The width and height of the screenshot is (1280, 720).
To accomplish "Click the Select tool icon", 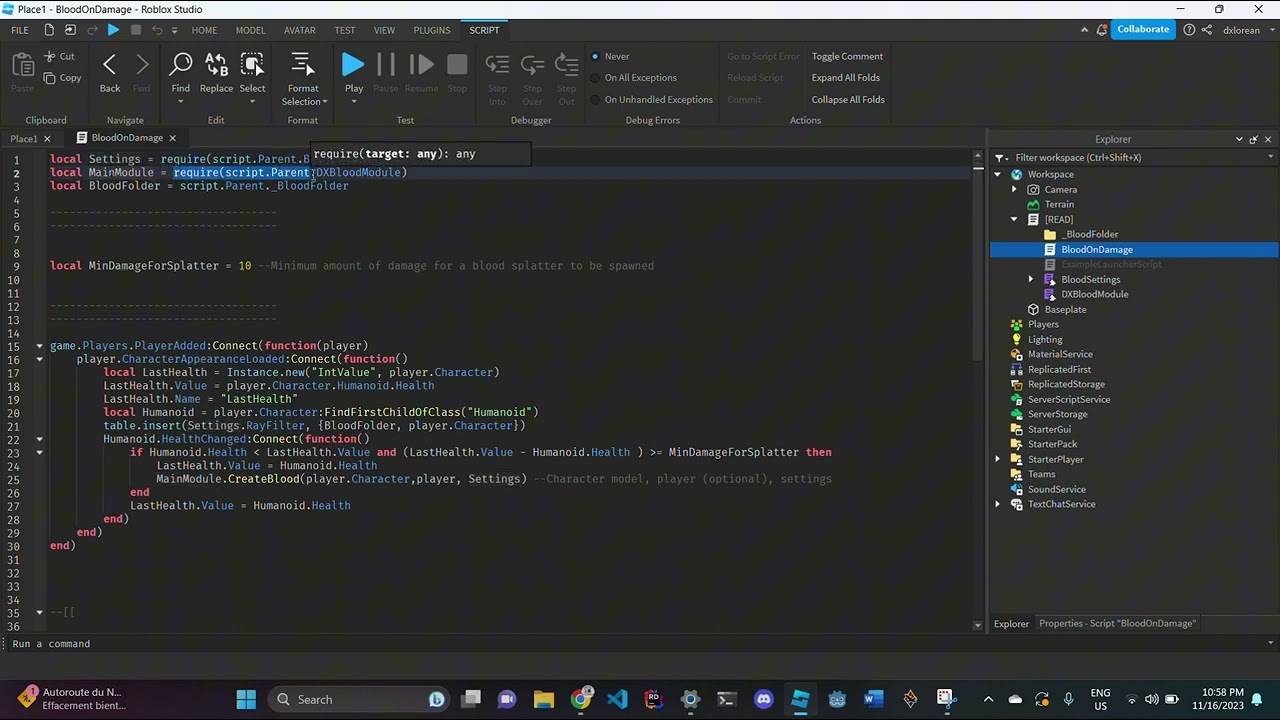I will pos(252,66).
